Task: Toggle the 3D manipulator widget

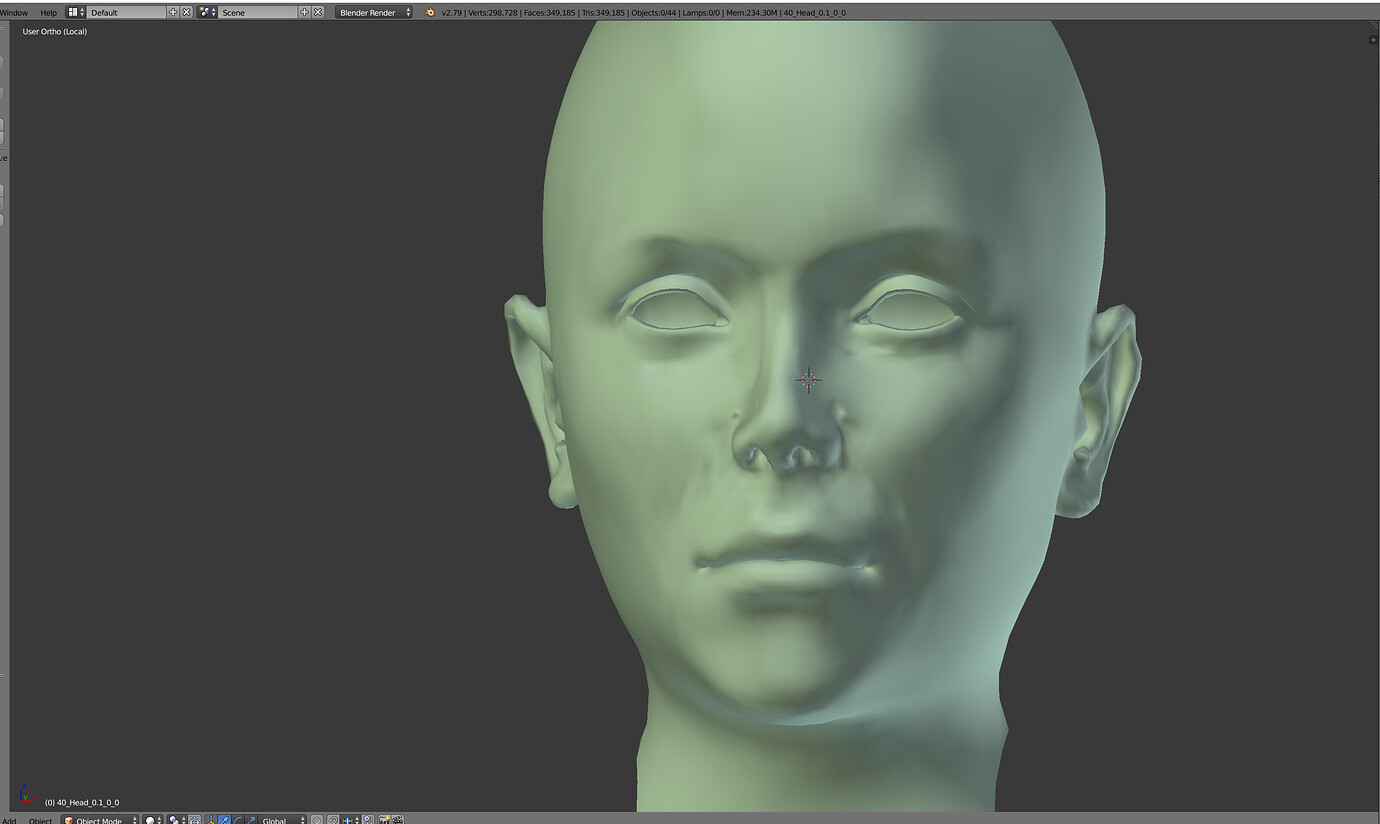Action: pos(211,820)
